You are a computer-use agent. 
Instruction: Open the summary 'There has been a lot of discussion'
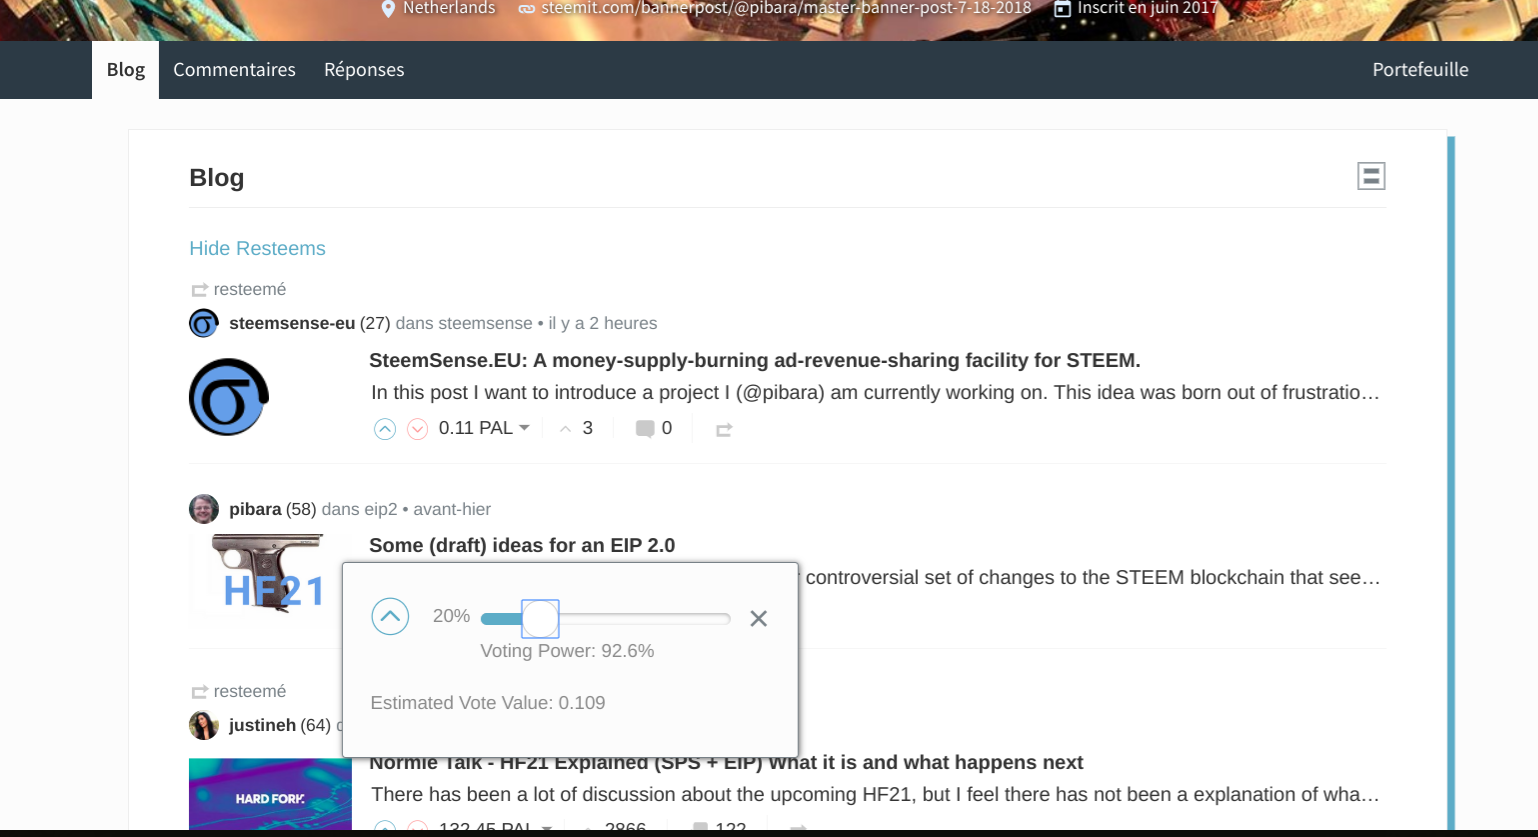pyautogui.click(x=875, y=794)
